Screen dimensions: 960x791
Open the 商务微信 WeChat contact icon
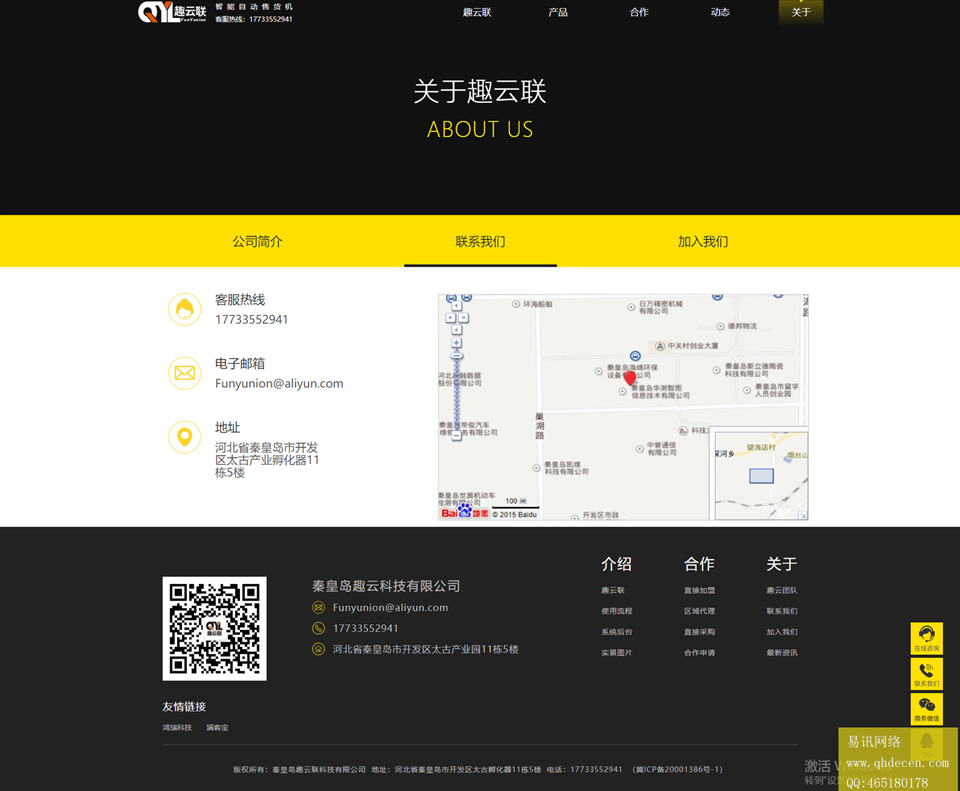point(926,707)
